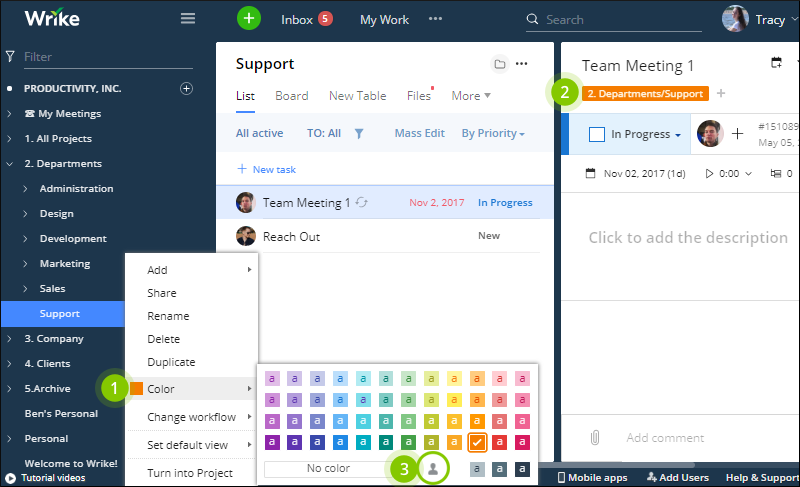Click Add Users in the bottom bar

(678, 478)
